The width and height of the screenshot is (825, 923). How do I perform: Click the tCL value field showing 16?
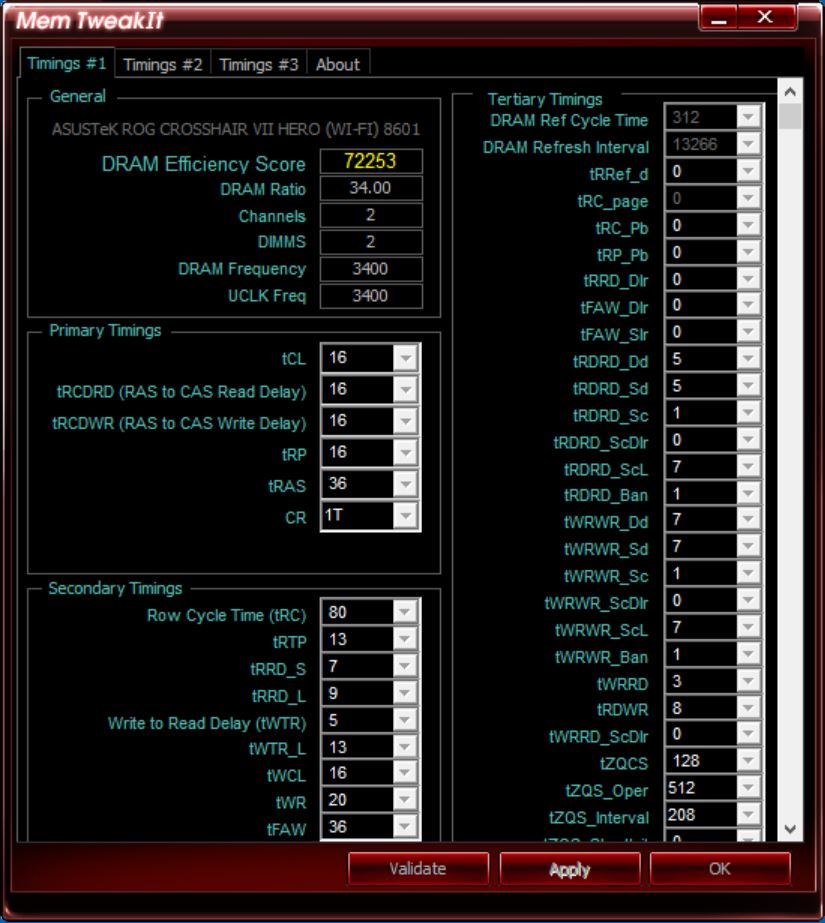[358, 358]
